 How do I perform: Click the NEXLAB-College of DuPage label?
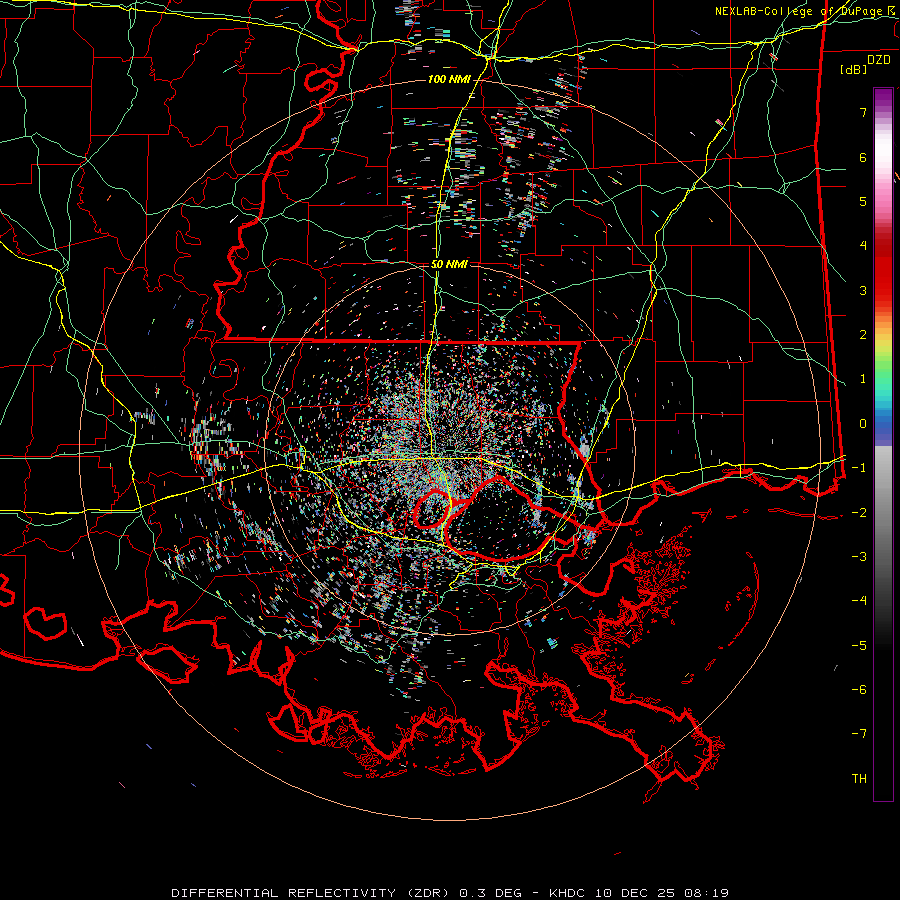798,11
